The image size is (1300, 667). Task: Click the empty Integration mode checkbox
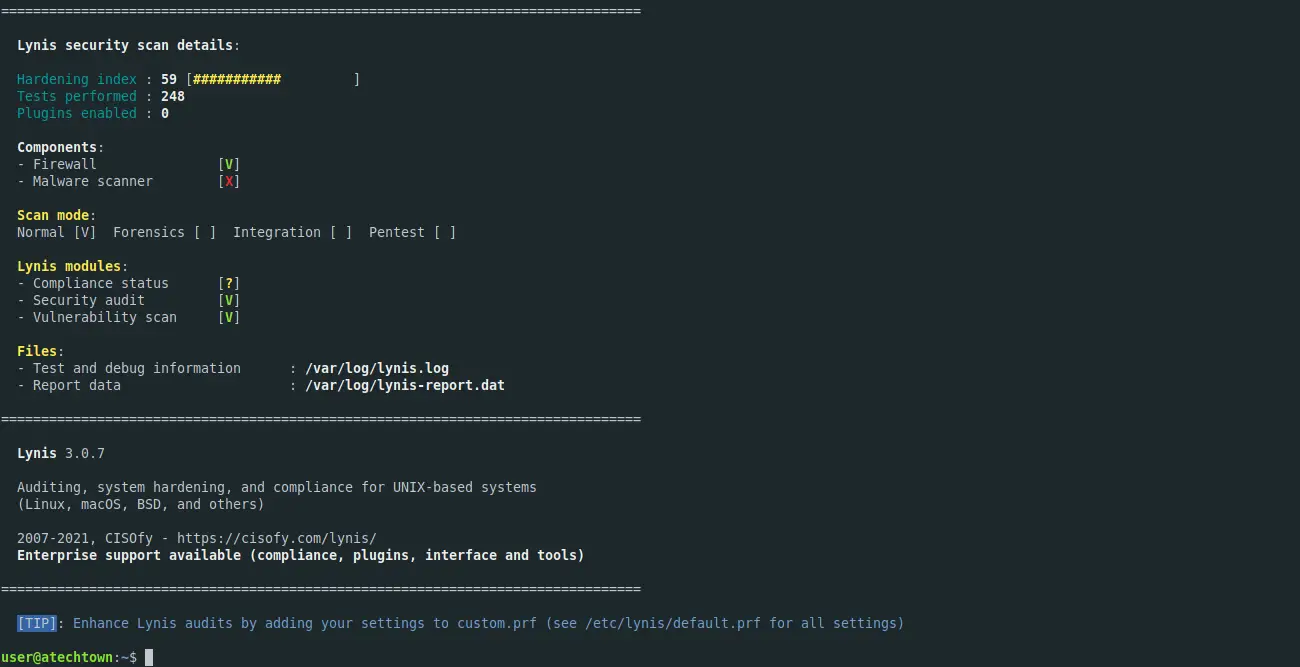coord(341,232)
